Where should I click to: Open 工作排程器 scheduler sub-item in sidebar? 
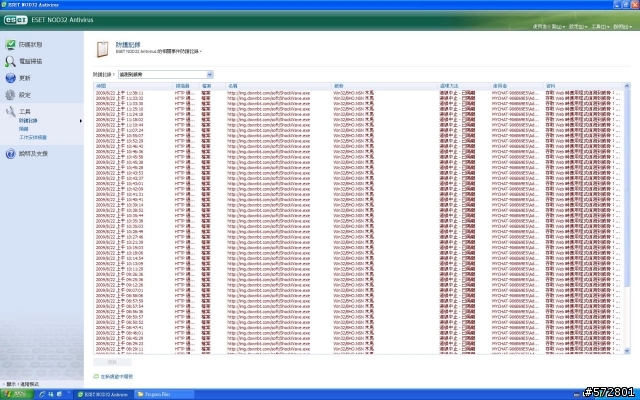pos(33,138)
